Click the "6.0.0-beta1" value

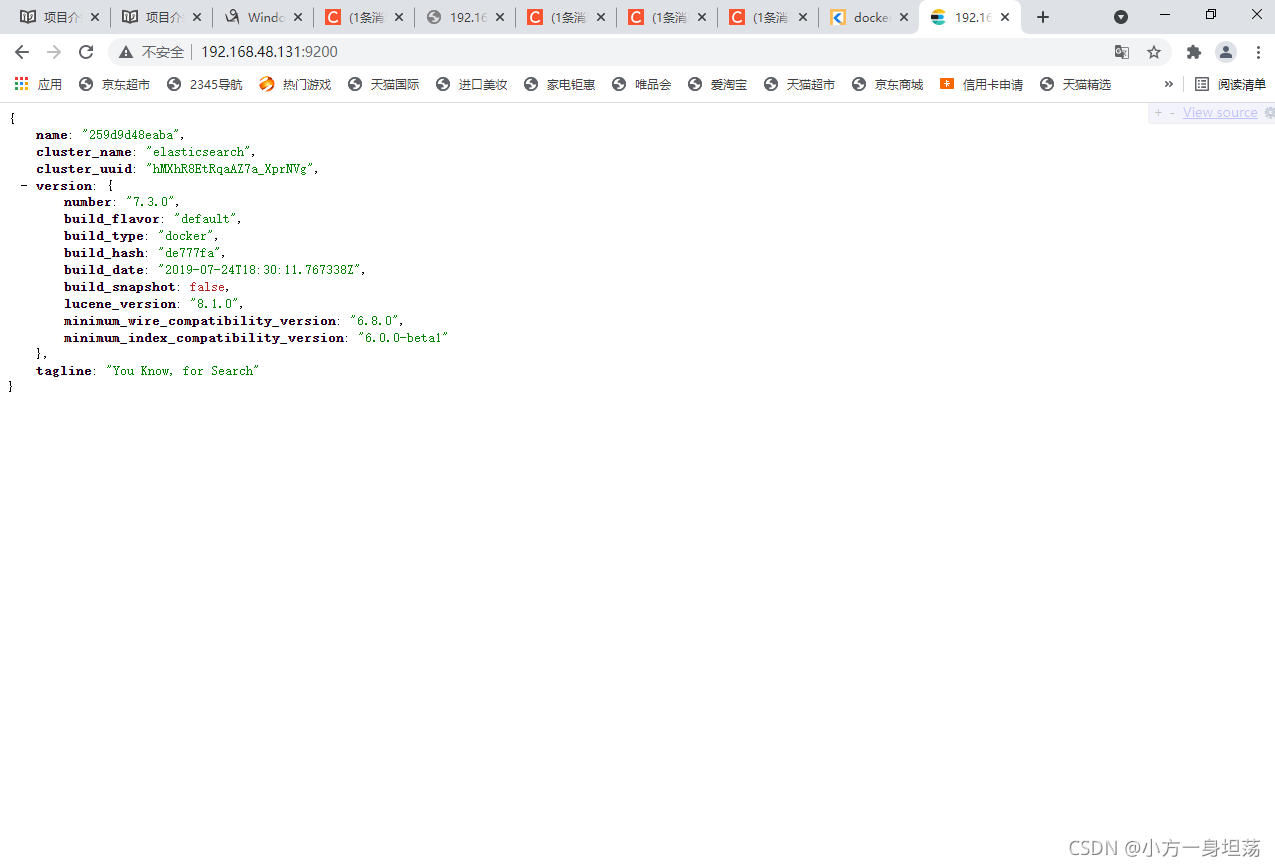click(x=403, y=338)
